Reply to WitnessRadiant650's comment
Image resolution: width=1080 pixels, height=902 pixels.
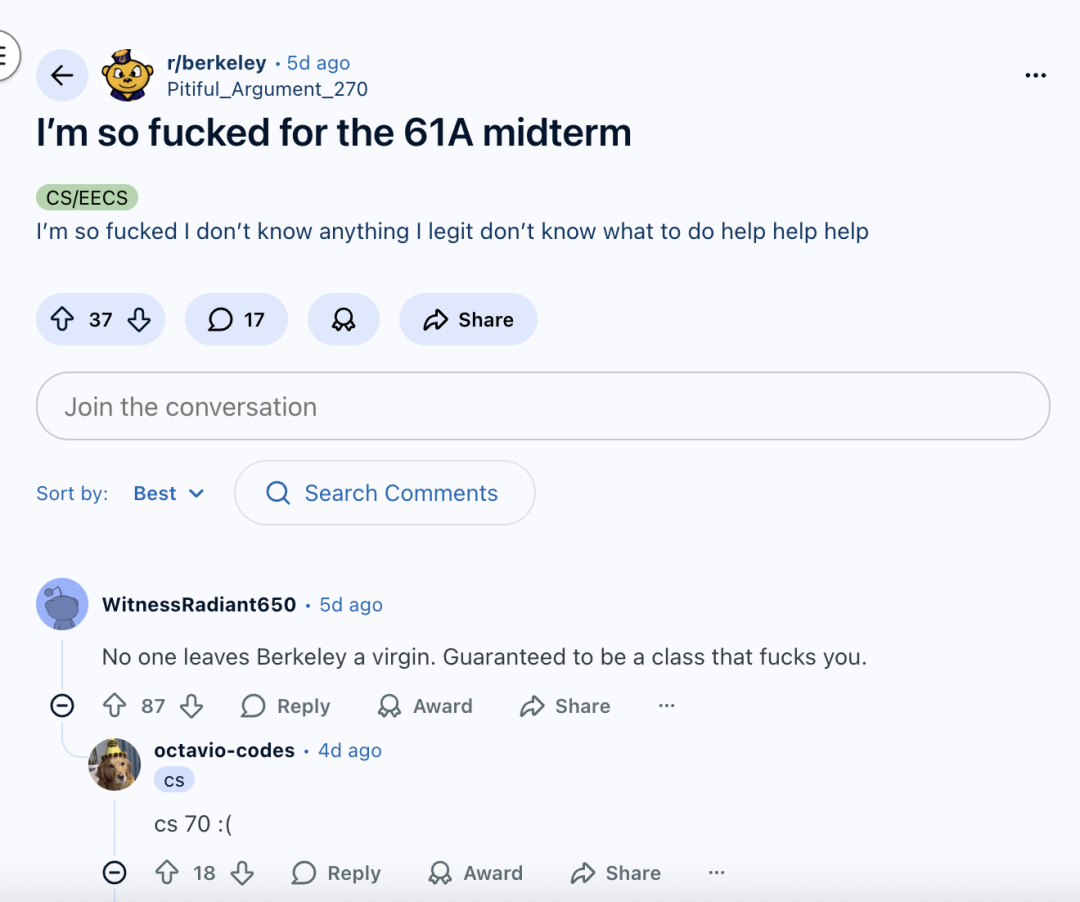coord(286,706)
